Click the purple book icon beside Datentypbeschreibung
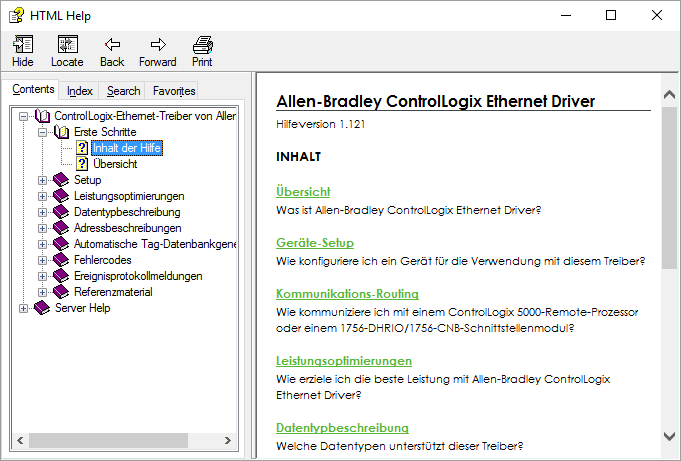 61,212
